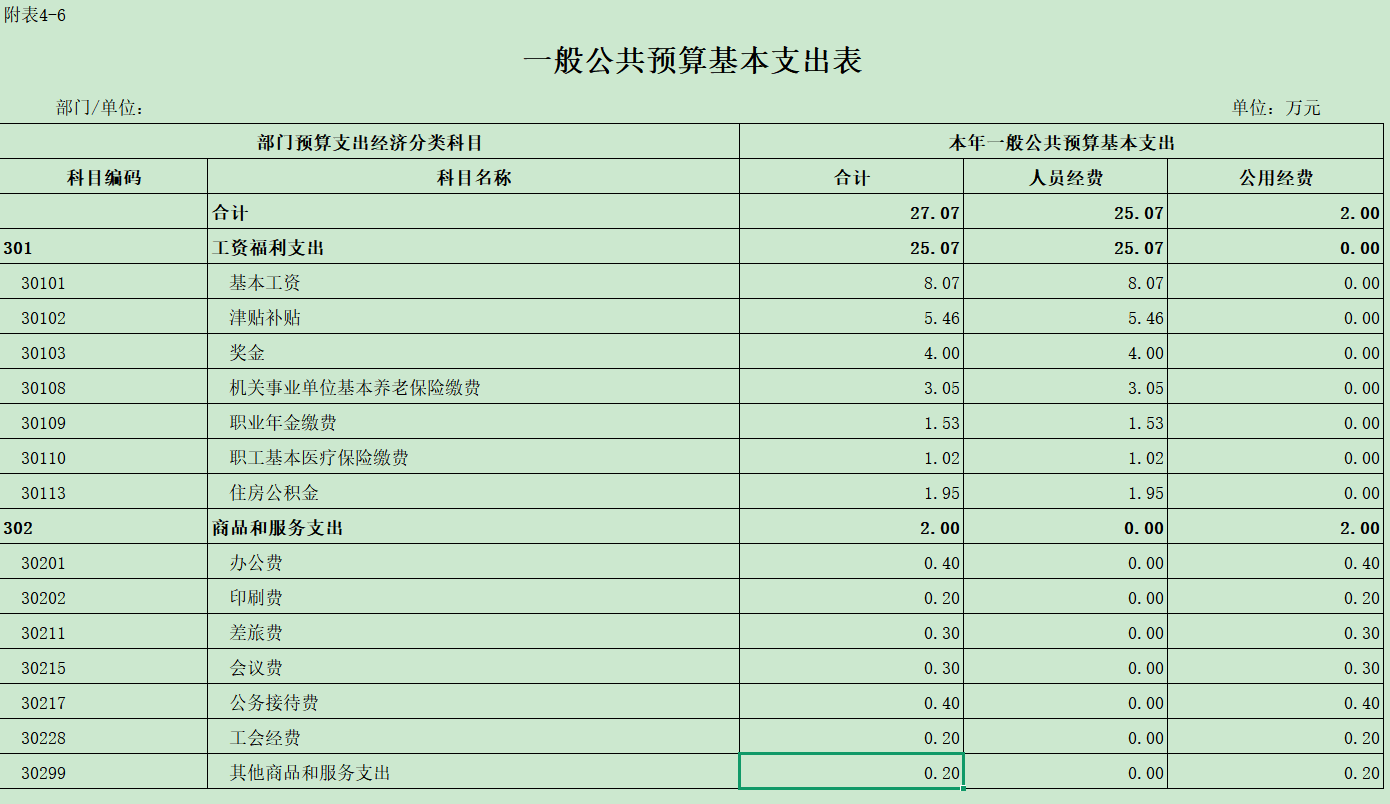Select 2.00 in the 合计 row 公用经费 column
The height and width of the screenshot is (804, 1390).
[1276, 212]
